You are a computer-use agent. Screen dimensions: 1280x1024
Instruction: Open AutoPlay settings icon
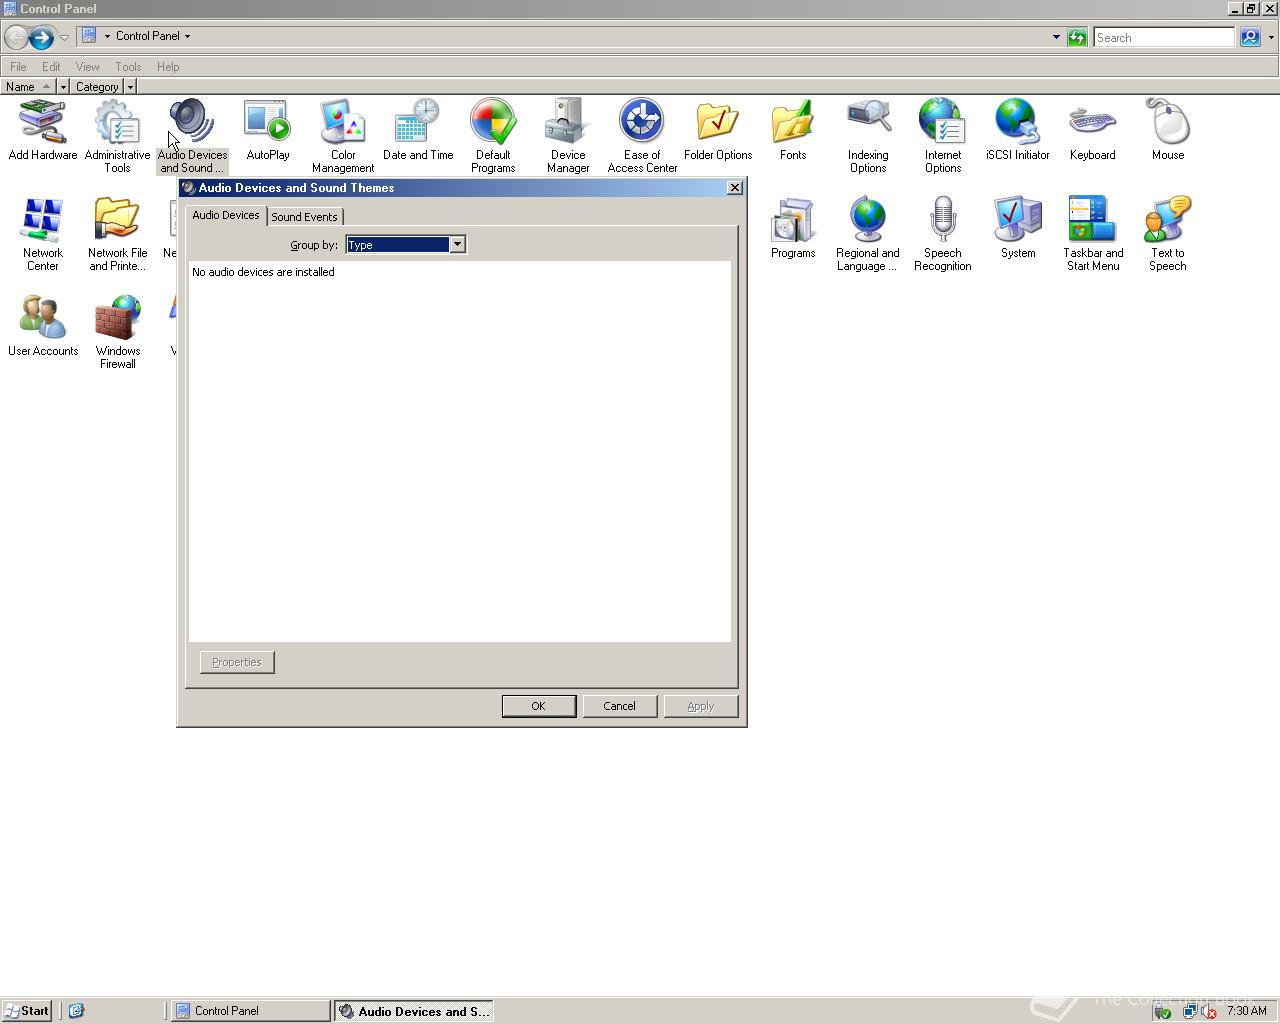click(x=267, y=130)
